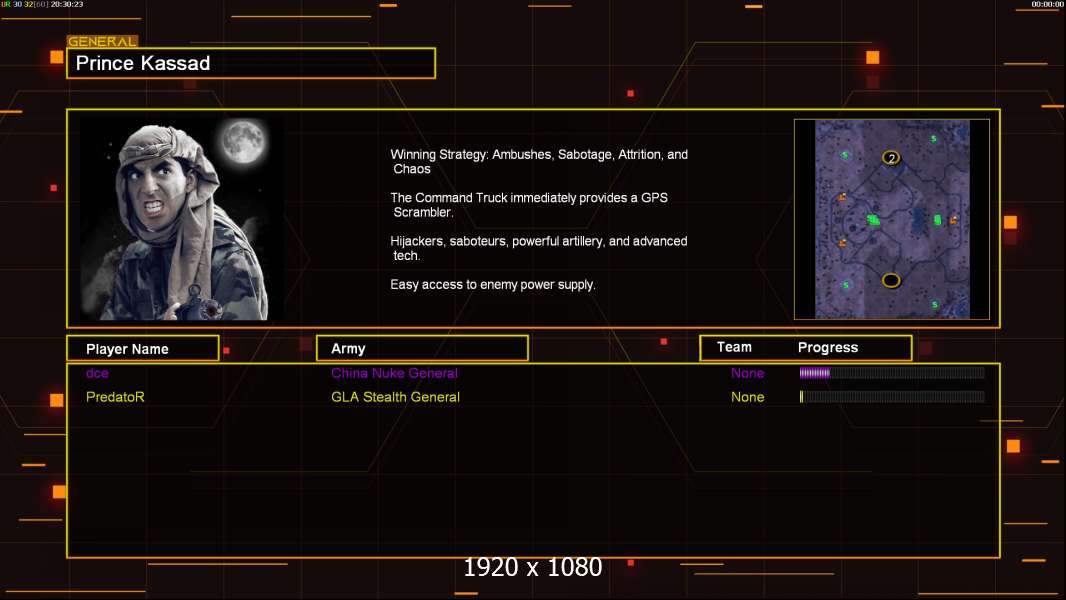
Task: Click the Winning Strategy description text
Action: [x=538, y=162]
